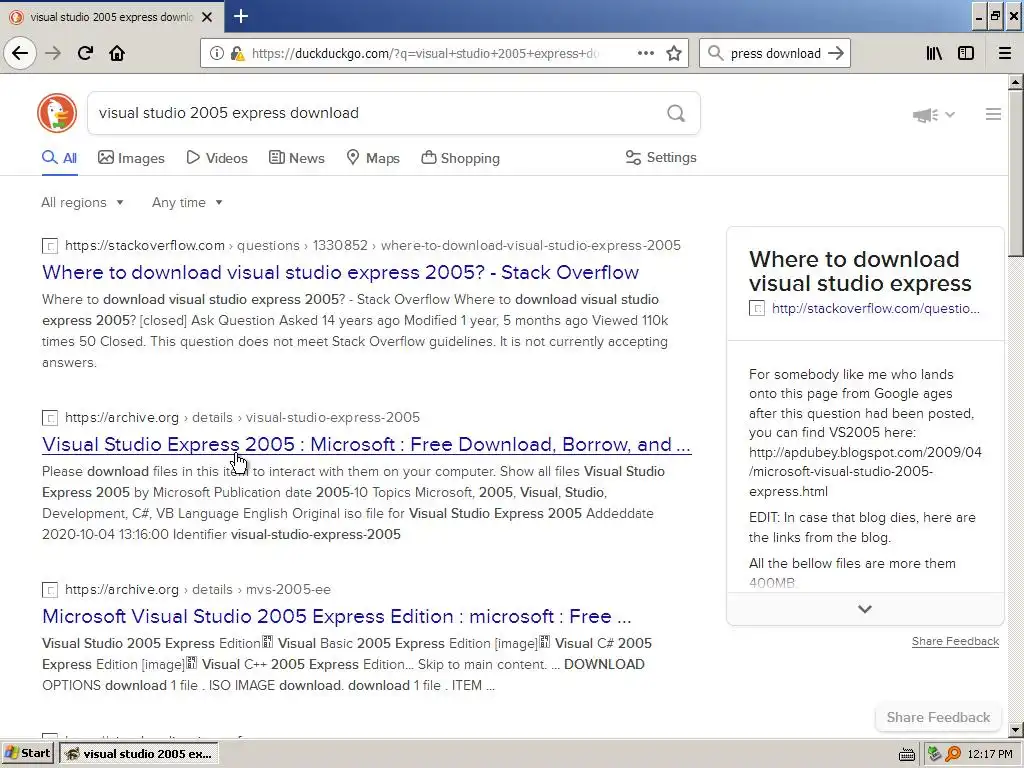Switch to the Images tab
The height and width of the screenshot is (768, 1024).
(x=131, y=158)
